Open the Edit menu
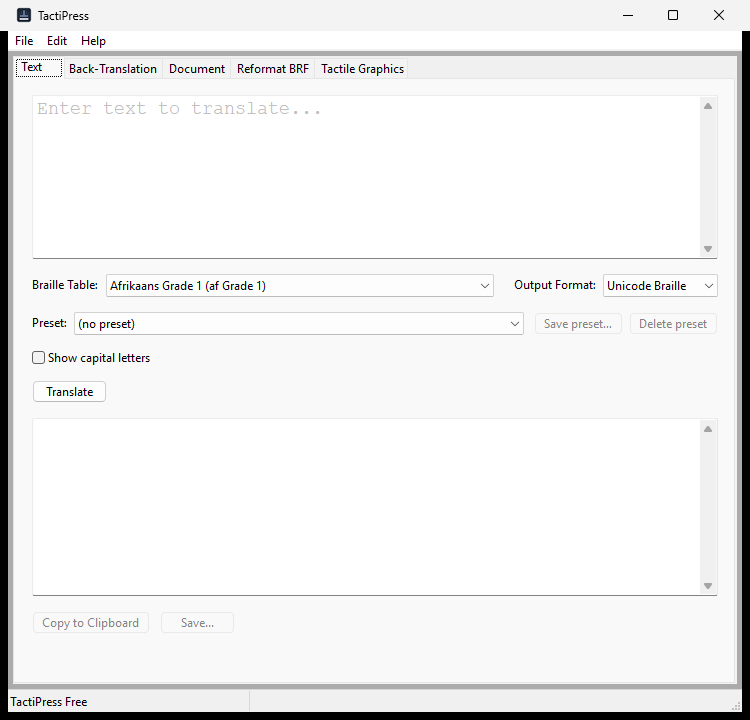 click(x=56, y=41)
